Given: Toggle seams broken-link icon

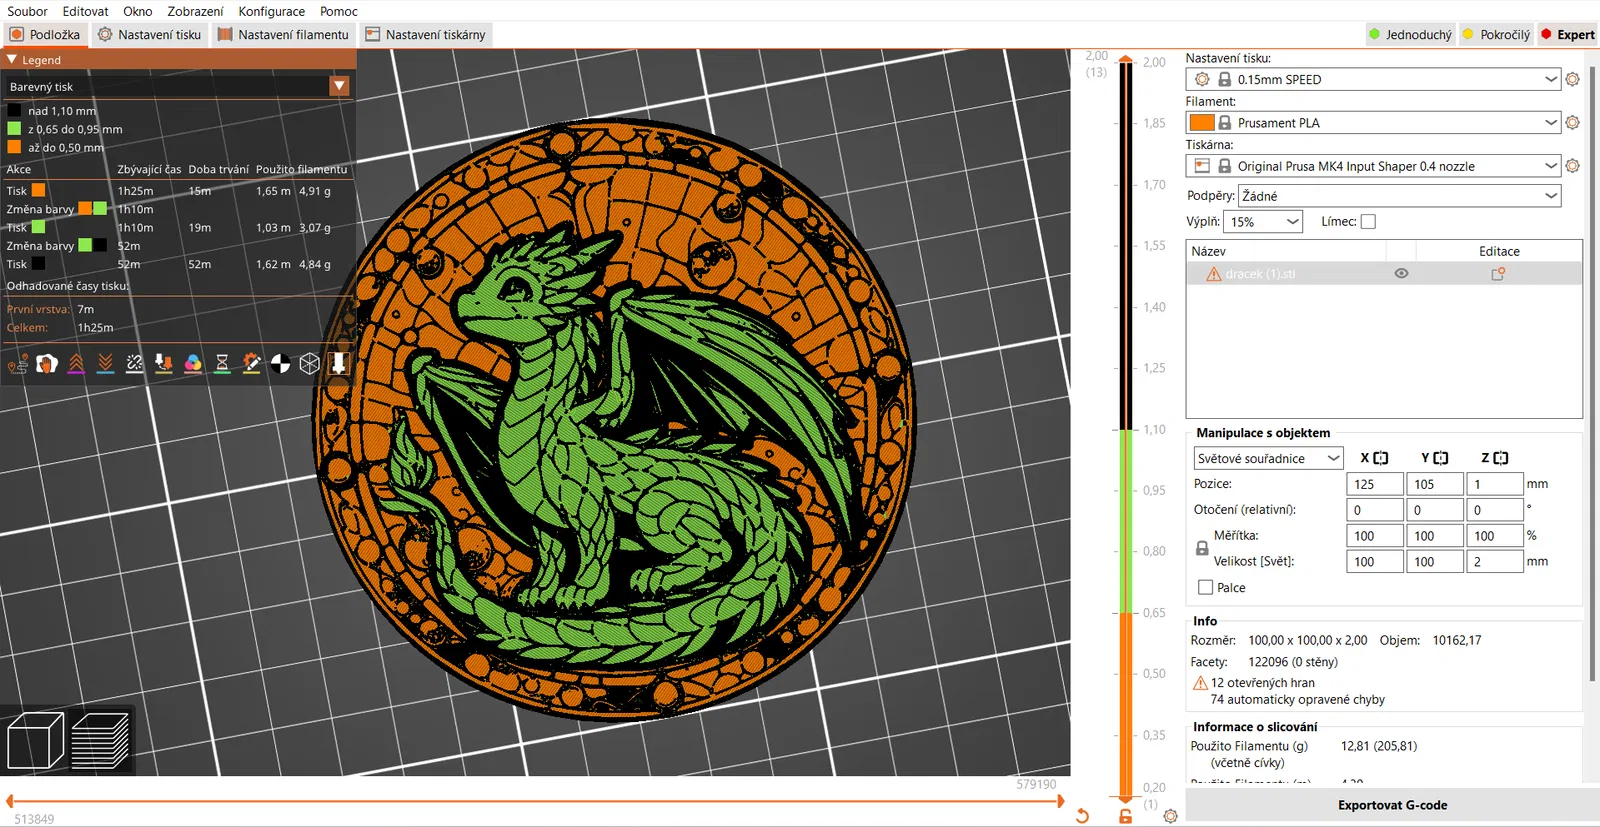Looking at the screenshot, I should tap(135, 364).
